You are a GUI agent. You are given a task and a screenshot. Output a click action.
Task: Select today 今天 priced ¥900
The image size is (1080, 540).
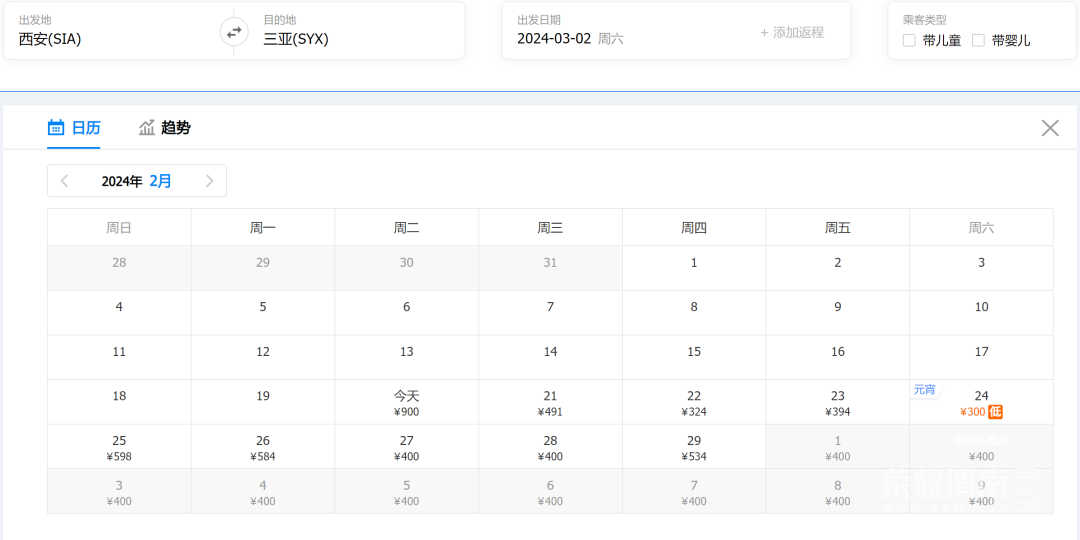coord(406,402)
